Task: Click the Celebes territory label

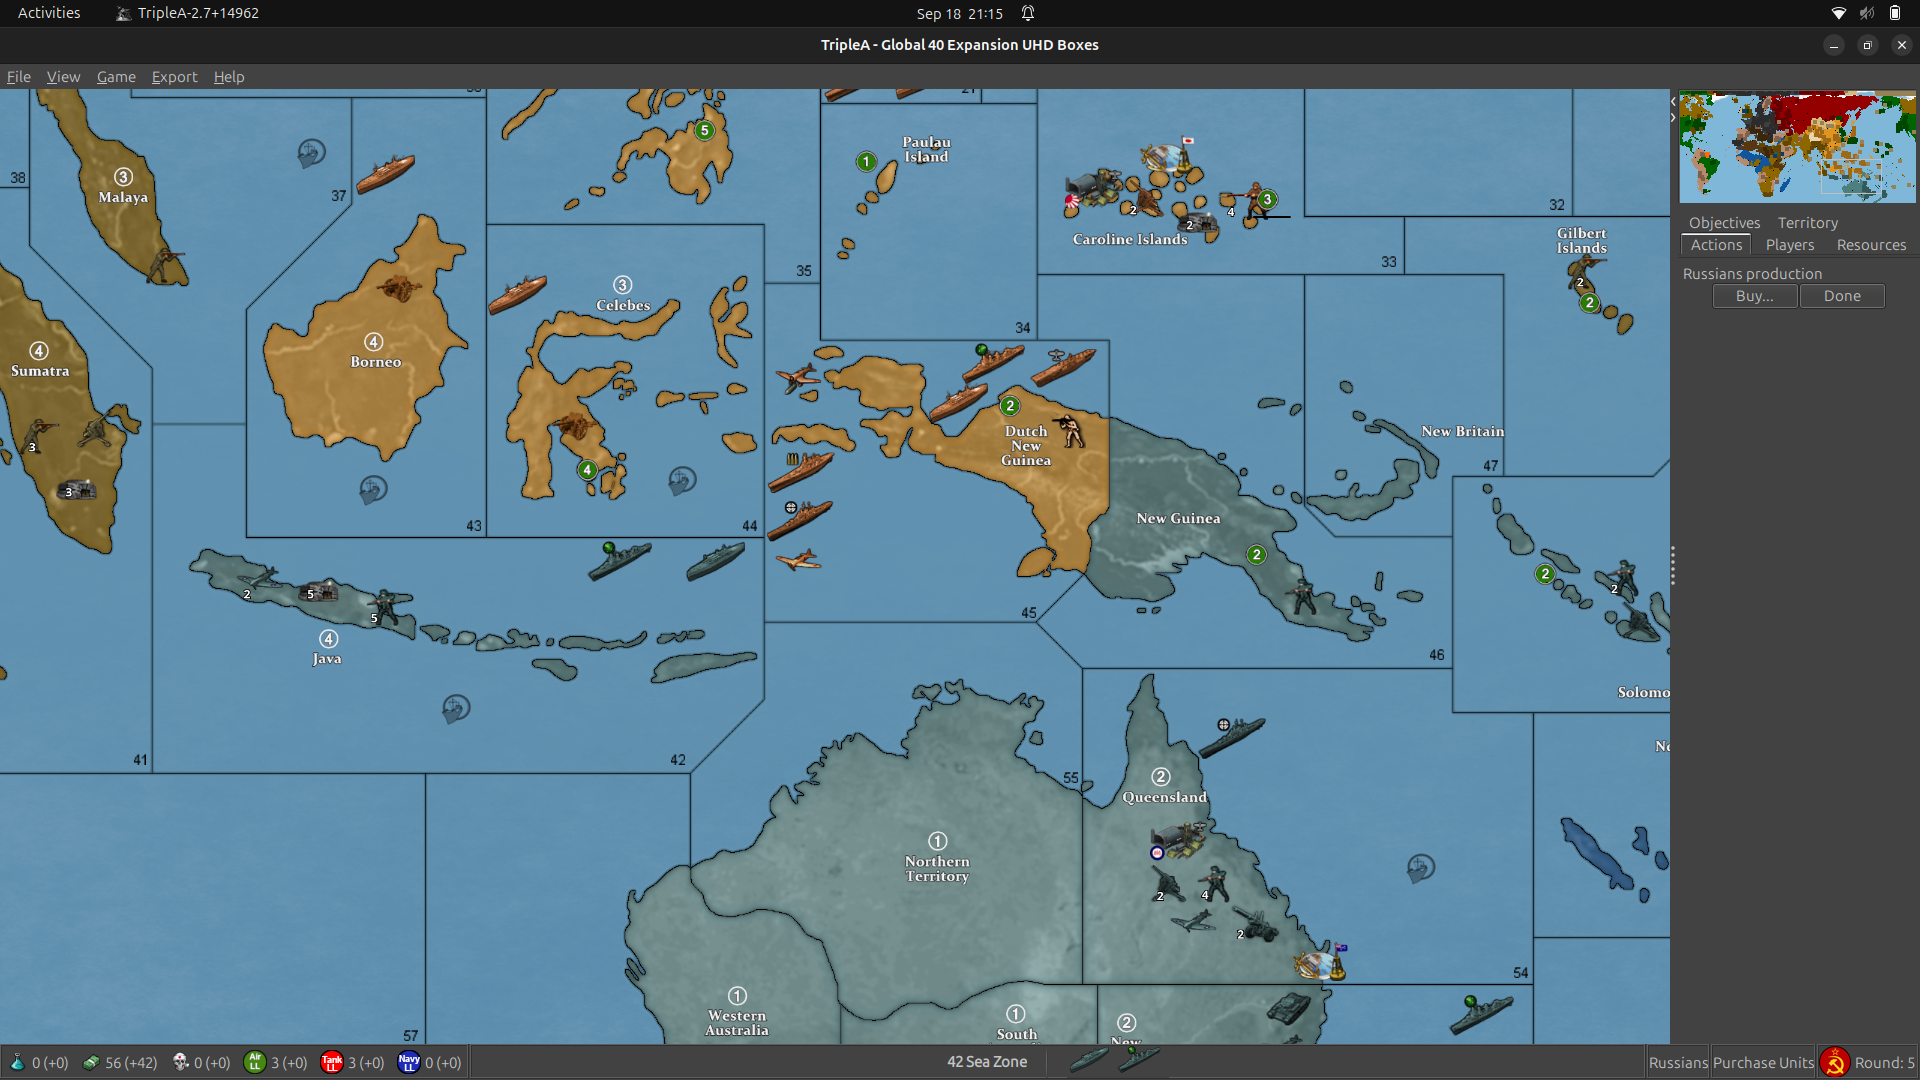Action: (x=623, y=305)
